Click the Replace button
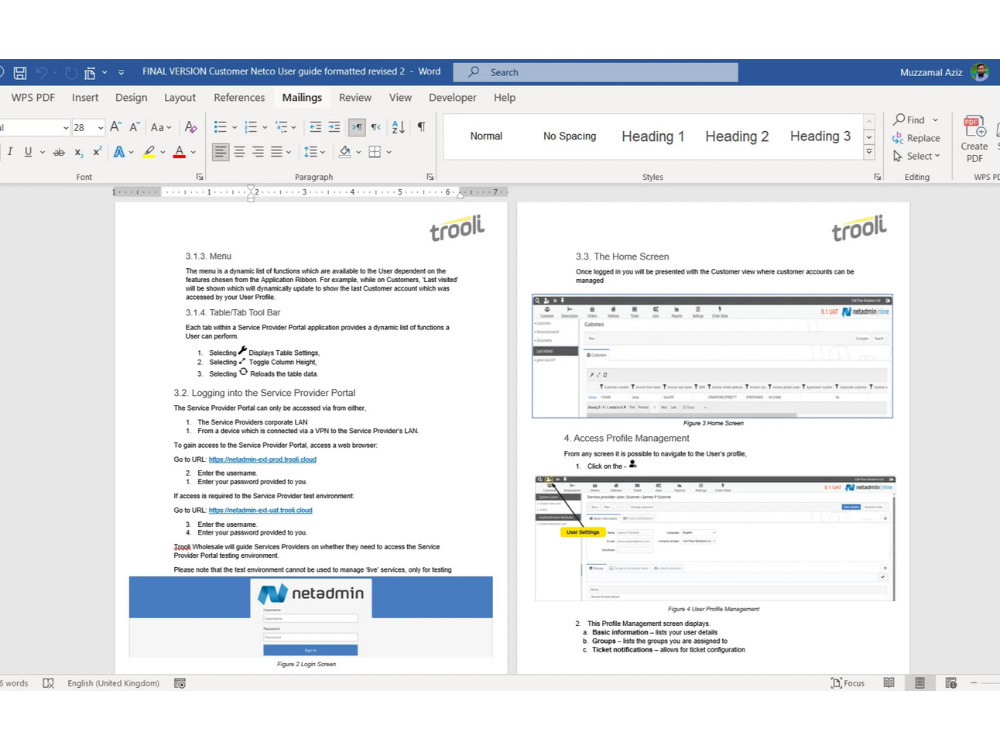The height and width of the screenshot is (750, 1000). click(x=916, y=138)
